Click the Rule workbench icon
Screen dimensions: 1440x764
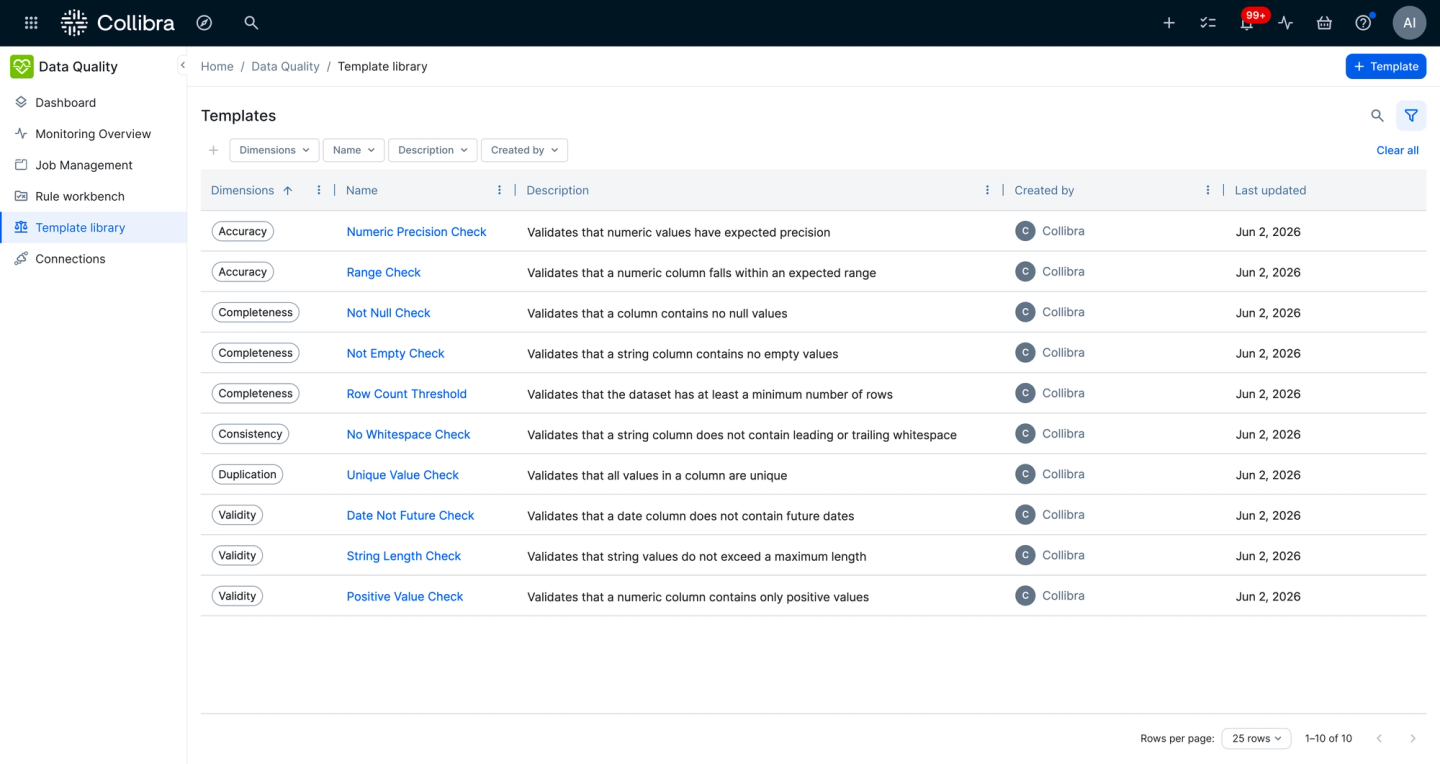pyautogui.click(x=21, y=196)
